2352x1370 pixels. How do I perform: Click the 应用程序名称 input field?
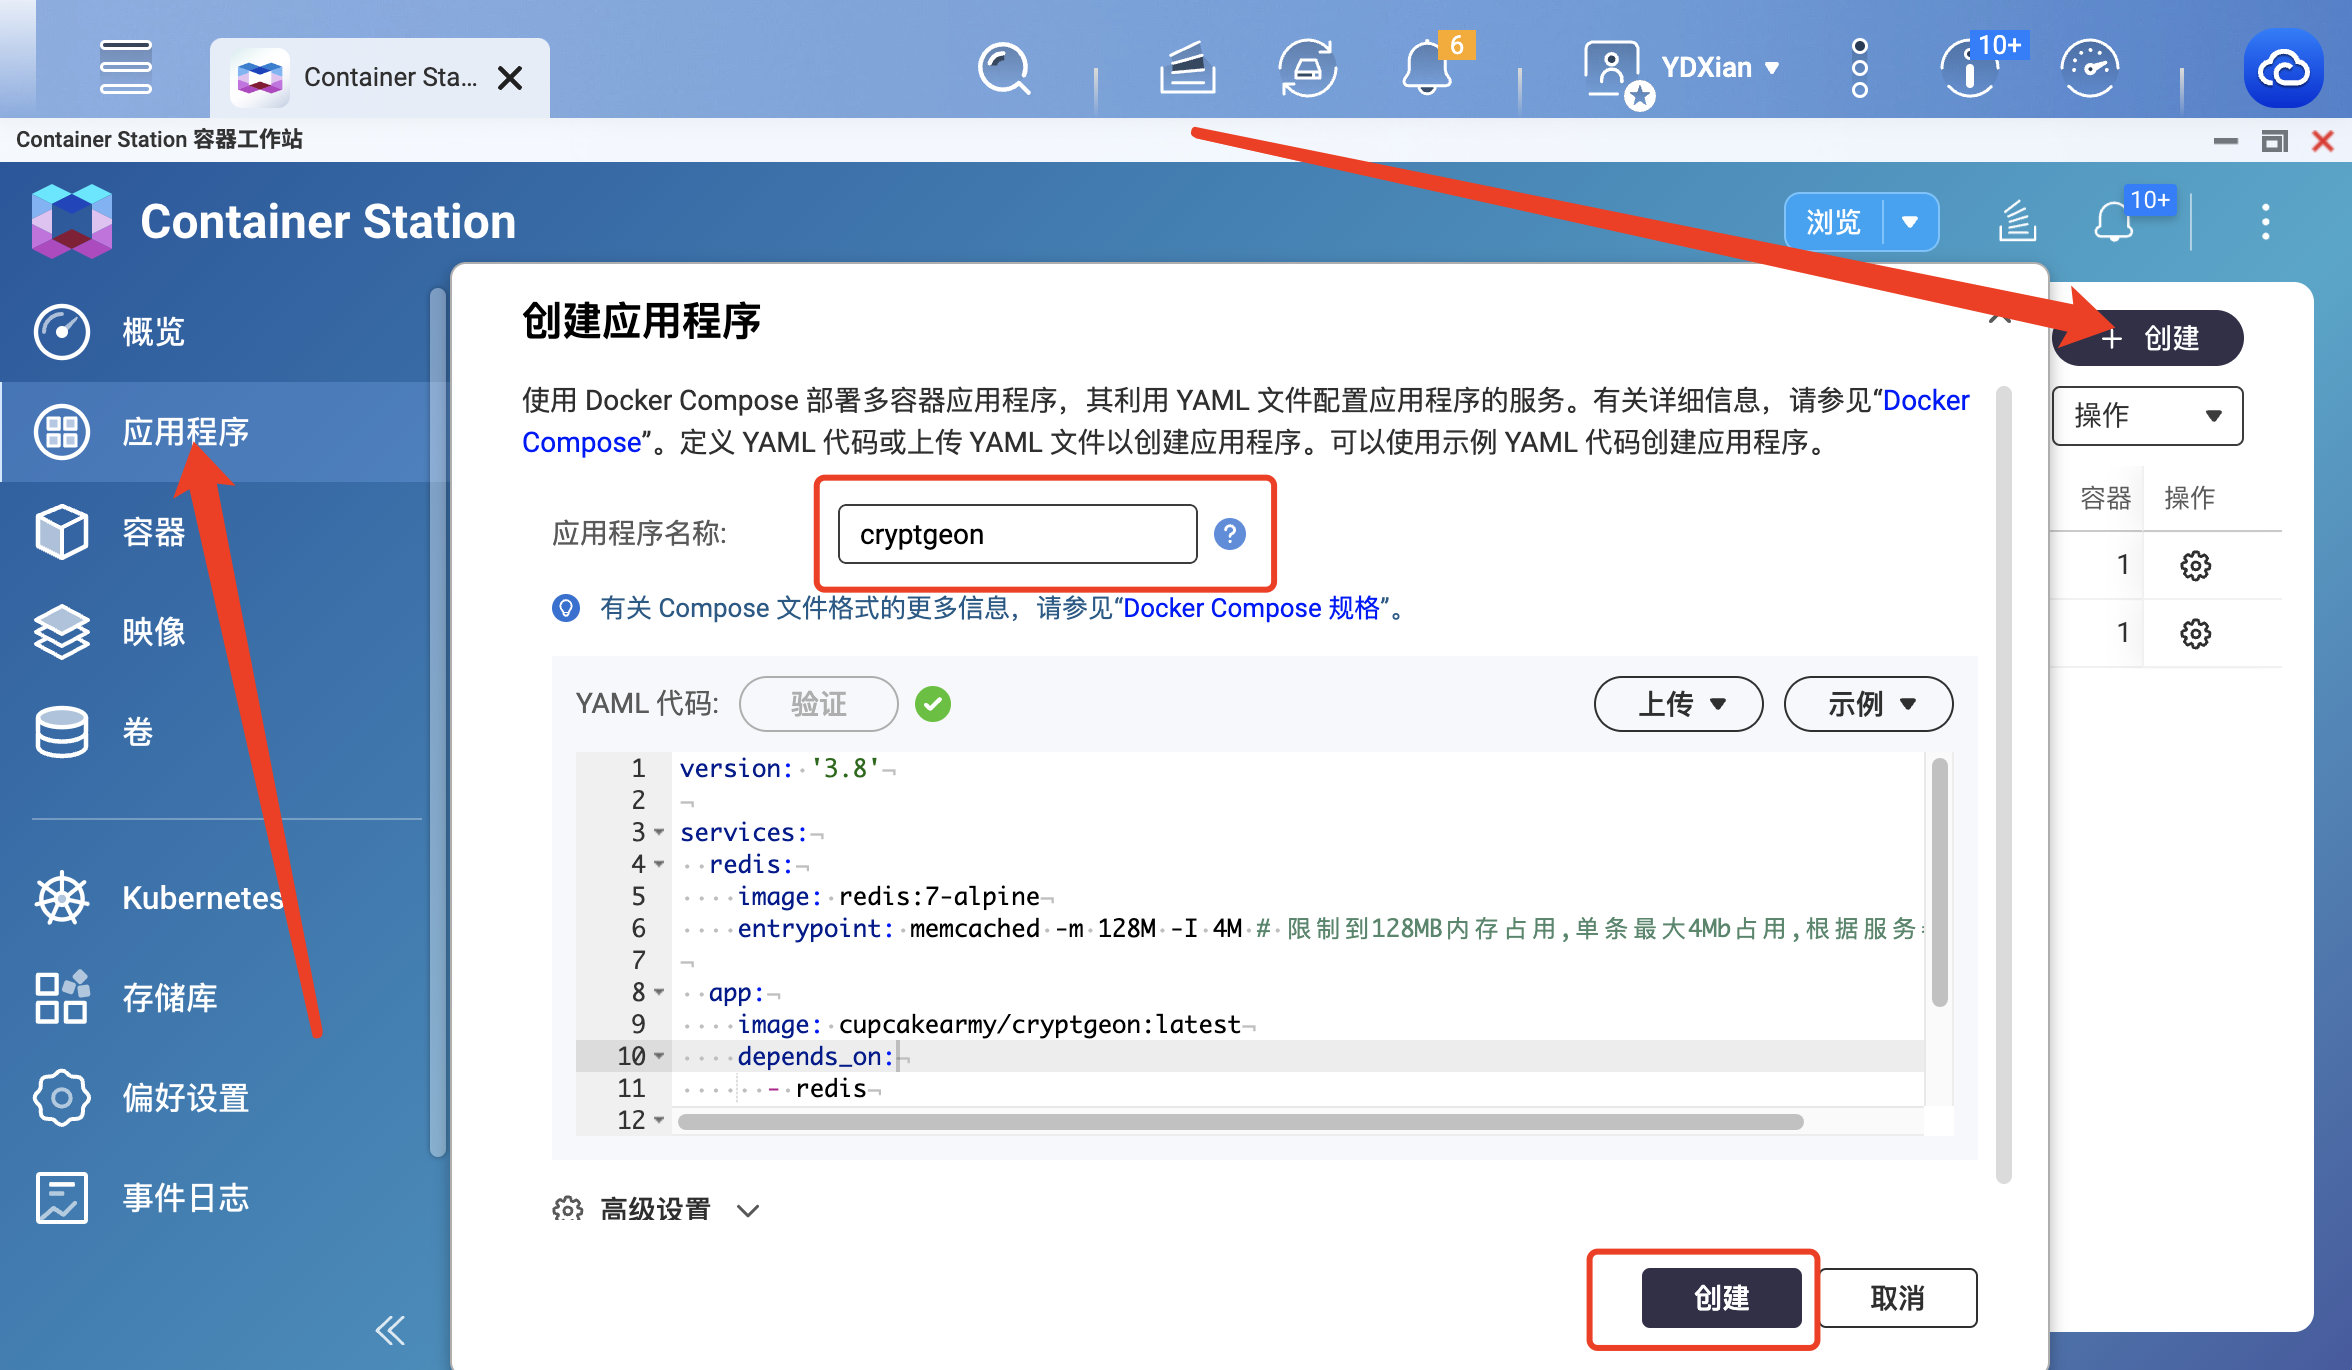(1015, 533)
